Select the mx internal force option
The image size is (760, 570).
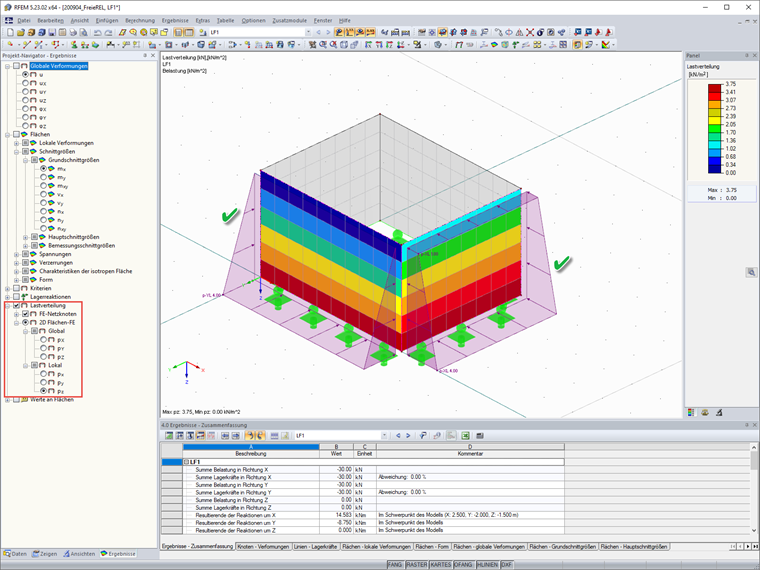43,169
